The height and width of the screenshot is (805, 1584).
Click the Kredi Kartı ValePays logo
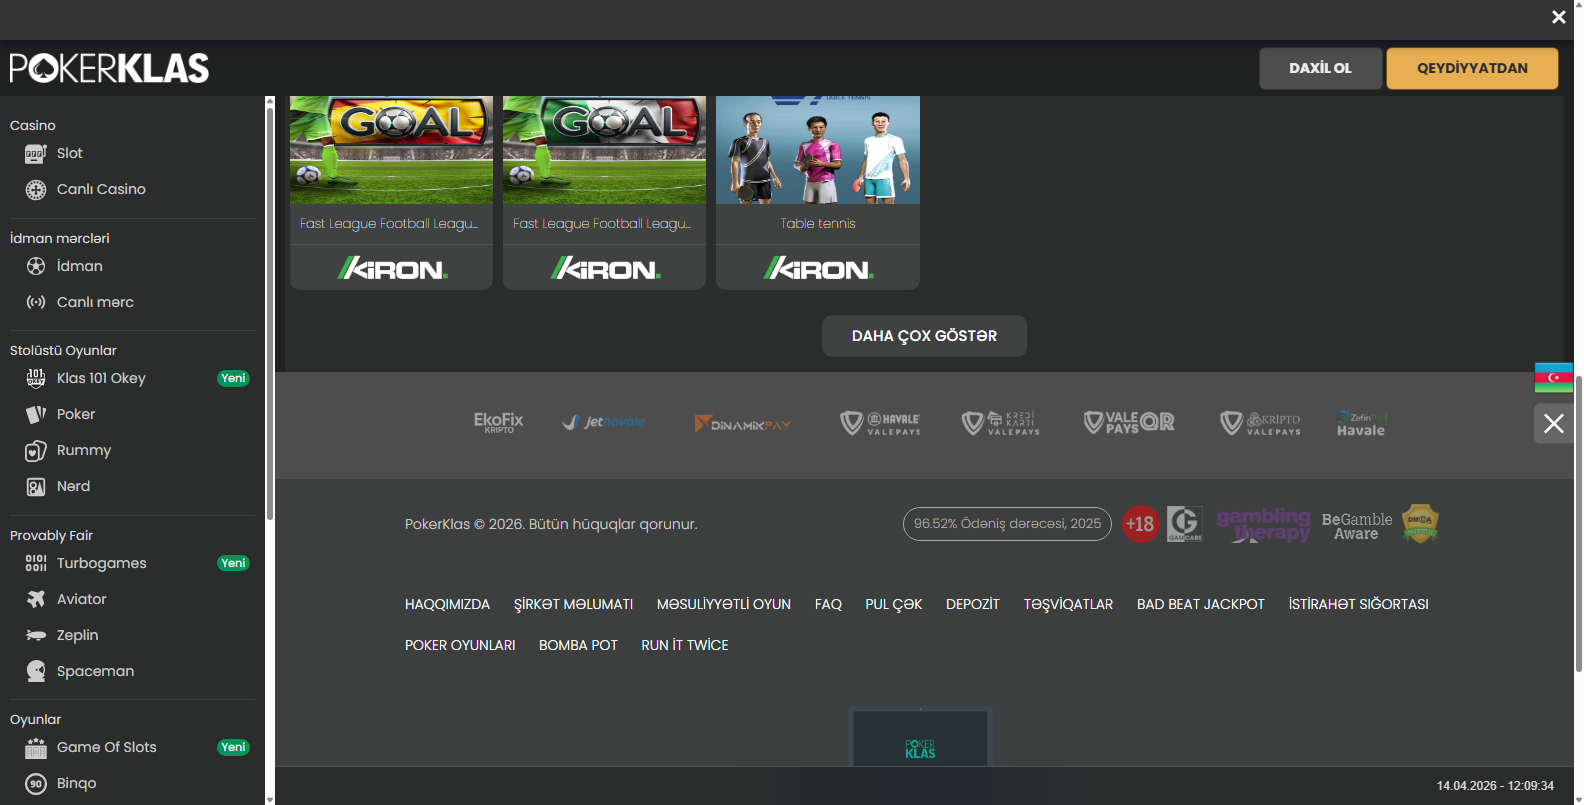(x=1001, y=423)
